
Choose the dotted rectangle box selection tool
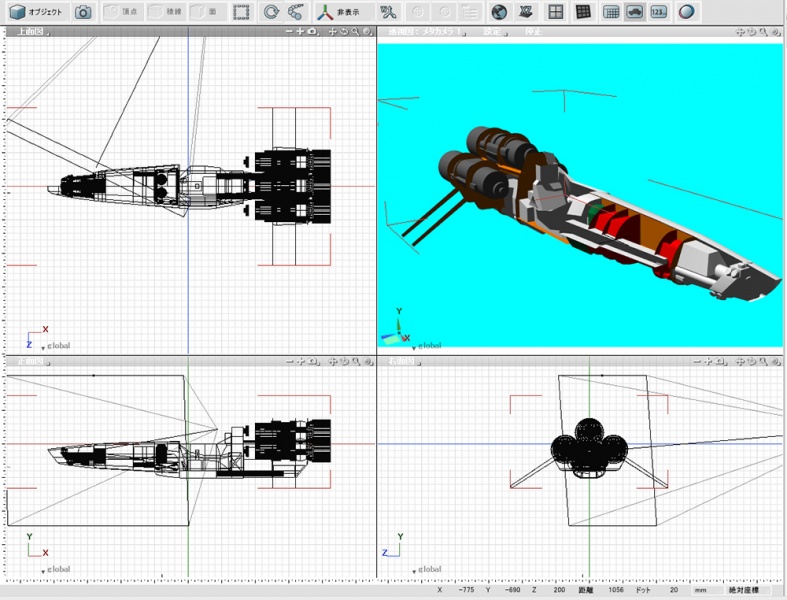[241, 12]
